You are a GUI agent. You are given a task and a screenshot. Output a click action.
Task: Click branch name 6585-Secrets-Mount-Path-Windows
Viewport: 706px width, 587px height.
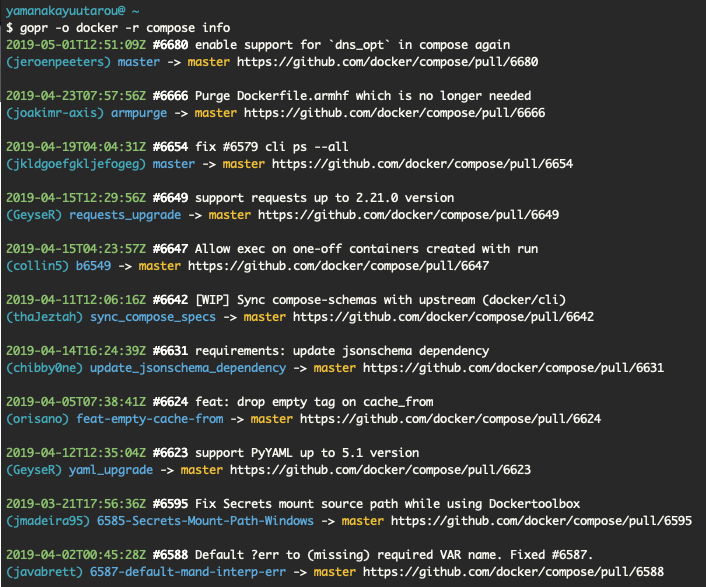tap(205, 521)
